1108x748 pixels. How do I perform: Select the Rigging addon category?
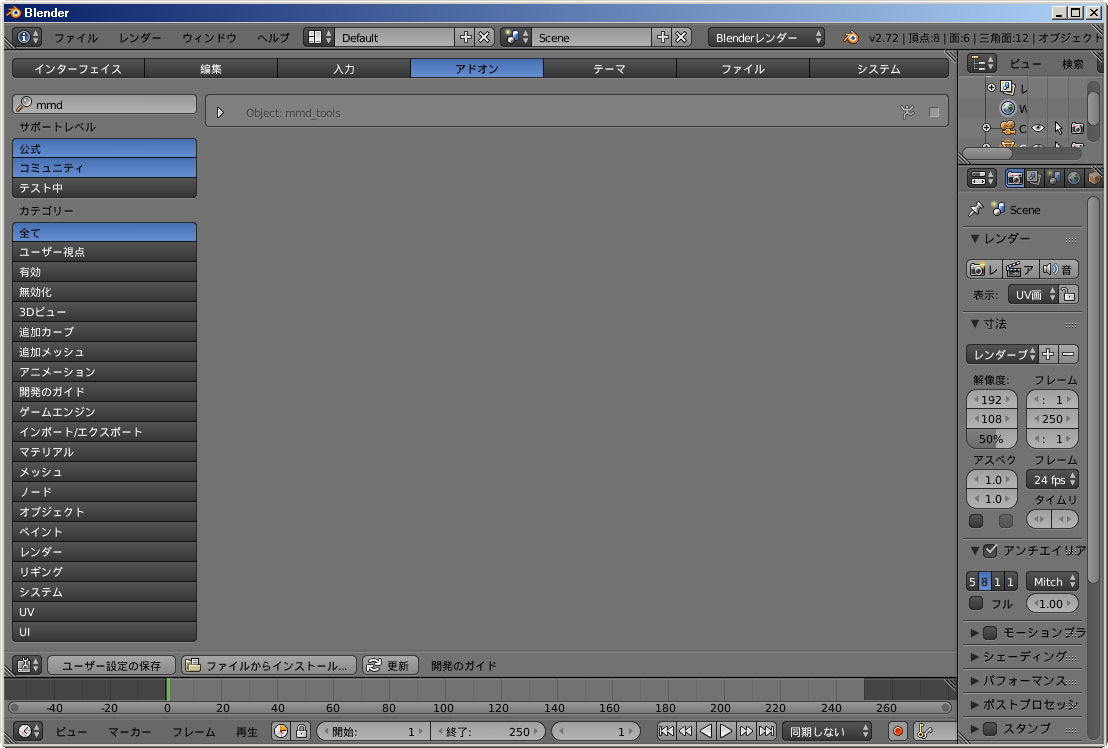tap(105, 571)
